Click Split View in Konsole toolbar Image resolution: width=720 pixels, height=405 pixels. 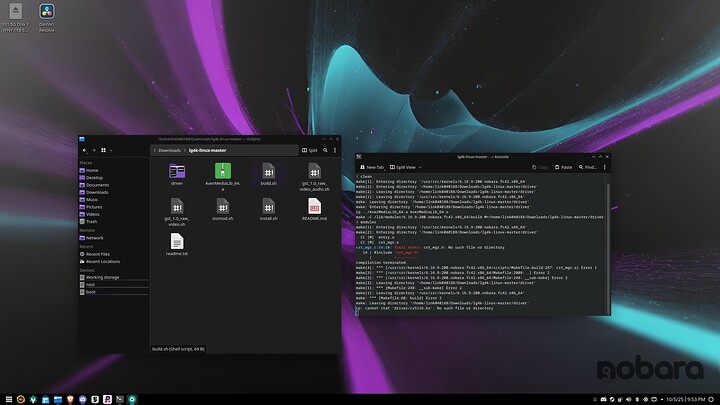point(403,167)
